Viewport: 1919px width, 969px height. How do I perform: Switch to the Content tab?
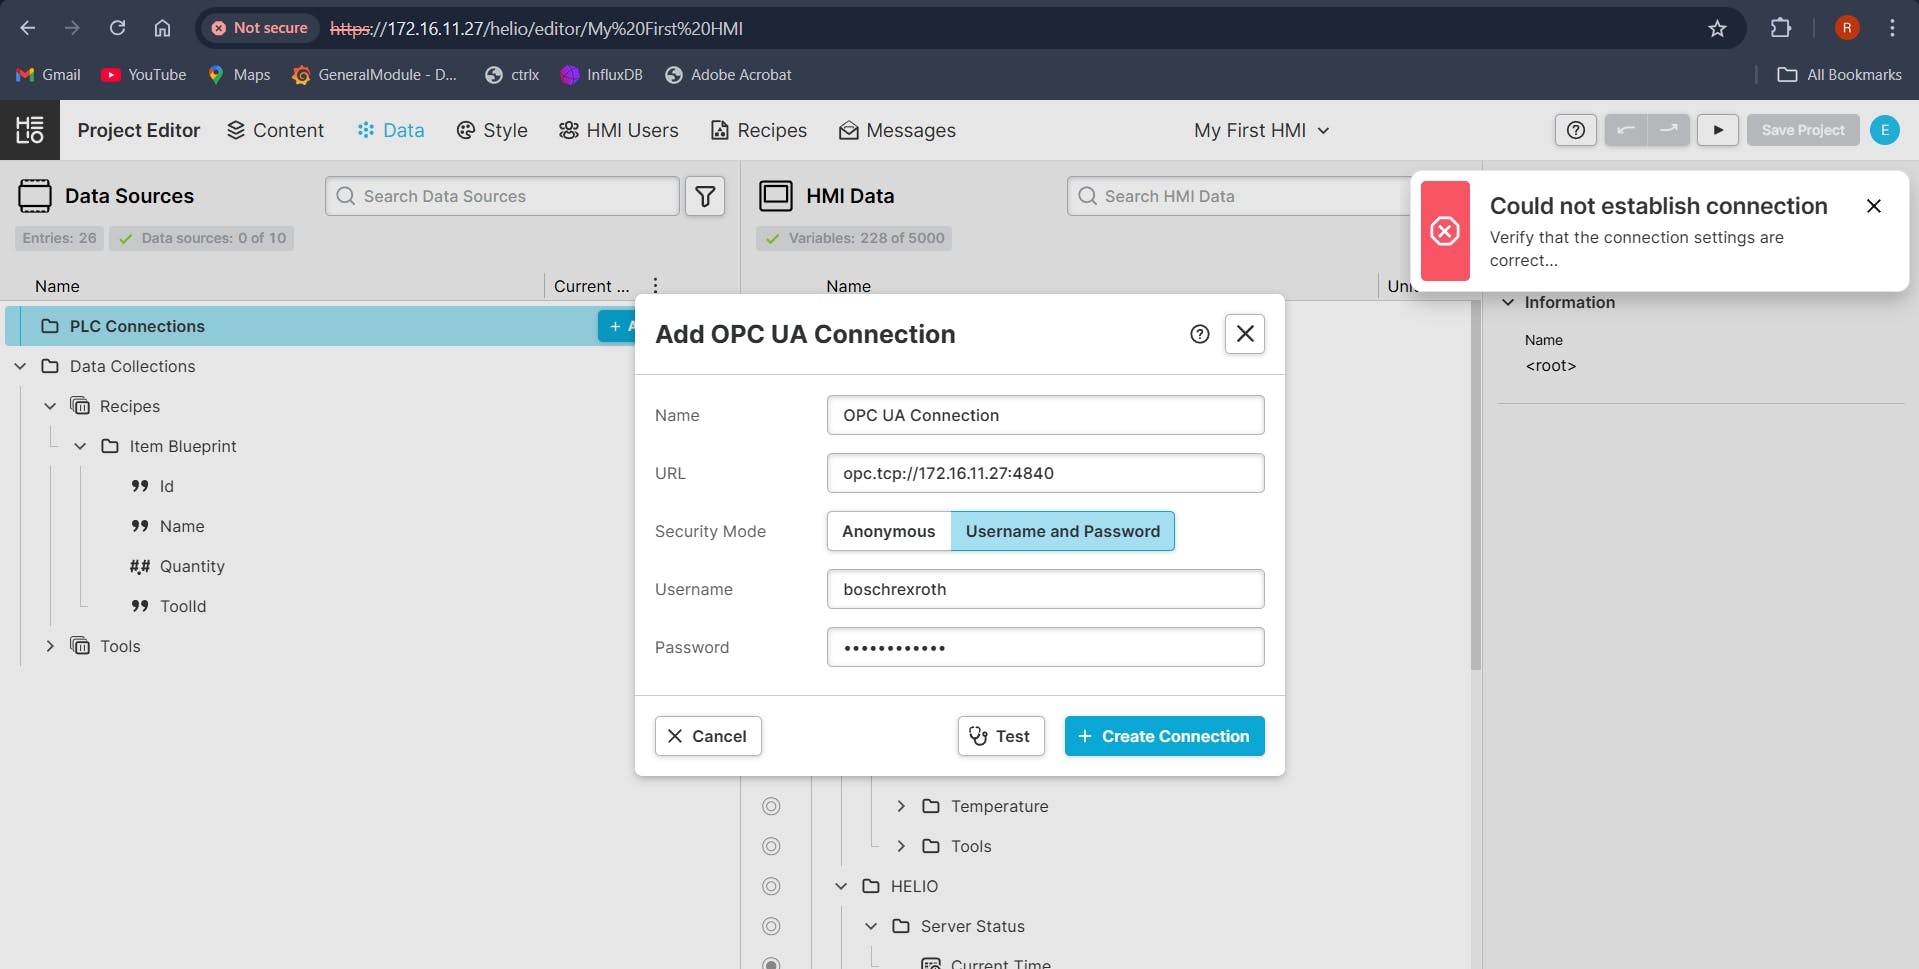275,130
